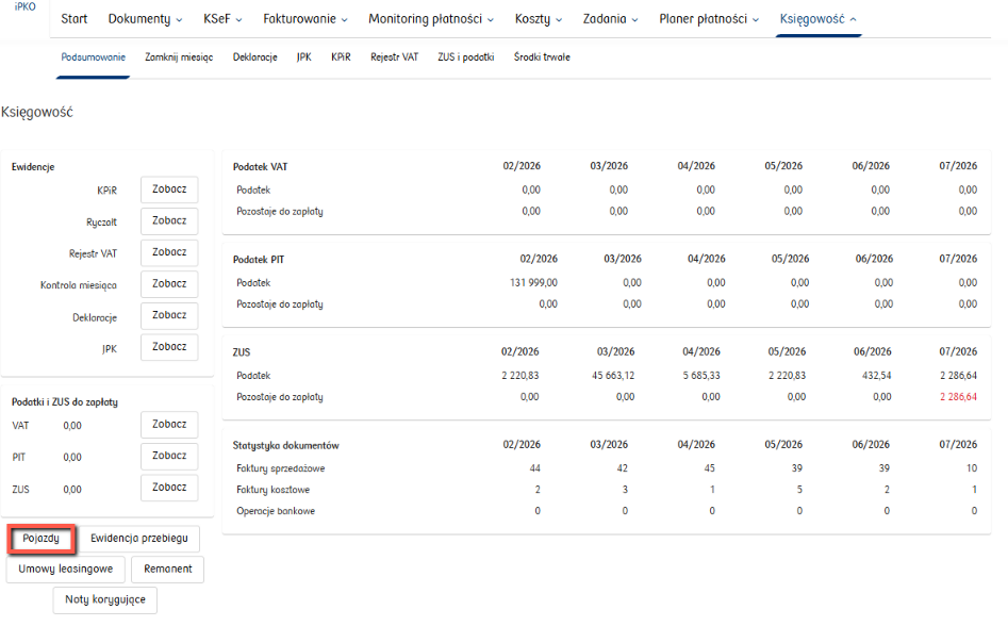Click the Ewidencje panel heading

point(33,167)
